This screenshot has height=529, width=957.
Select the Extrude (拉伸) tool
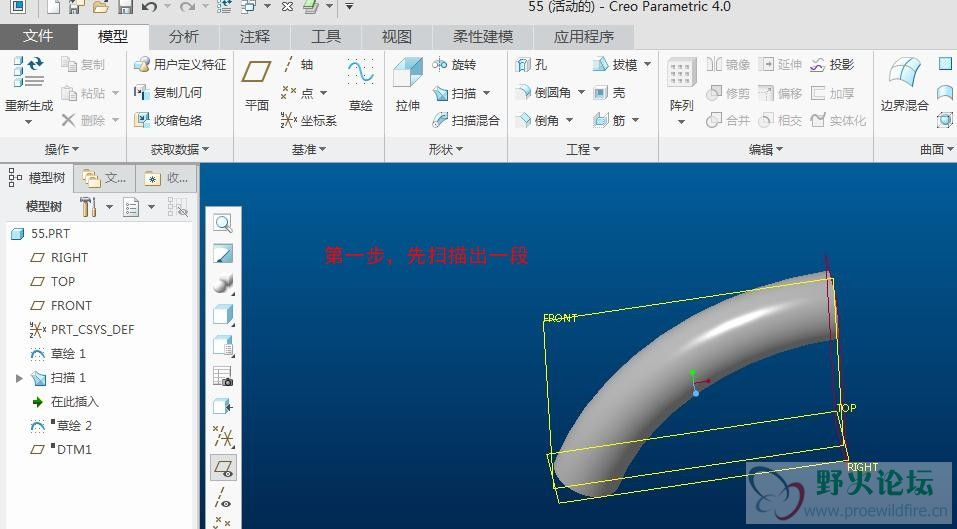tap(407, 84)
